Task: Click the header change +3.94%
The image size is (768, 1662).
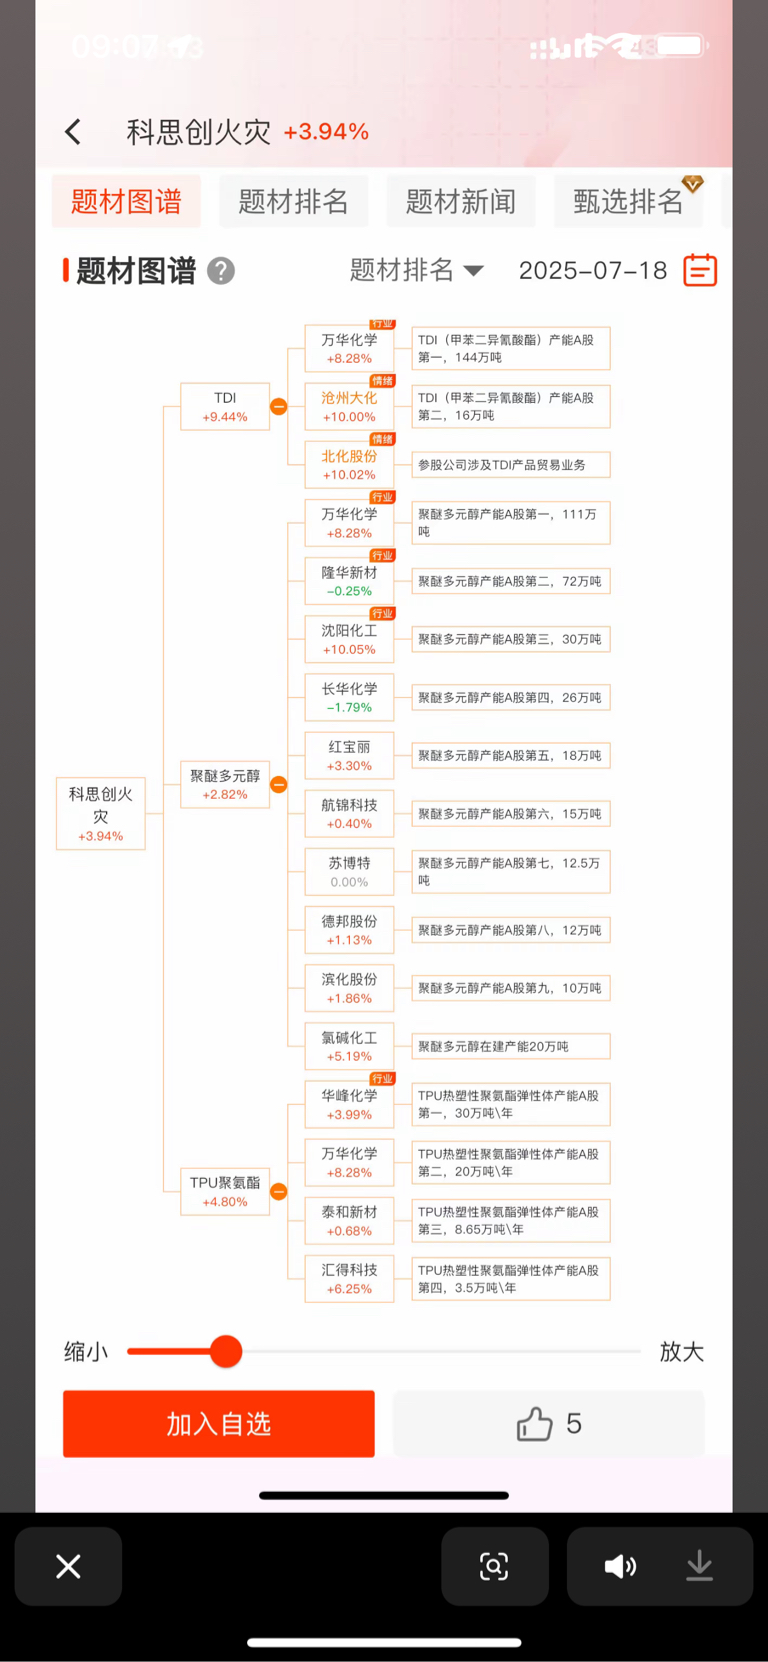Action: point(326,132)
